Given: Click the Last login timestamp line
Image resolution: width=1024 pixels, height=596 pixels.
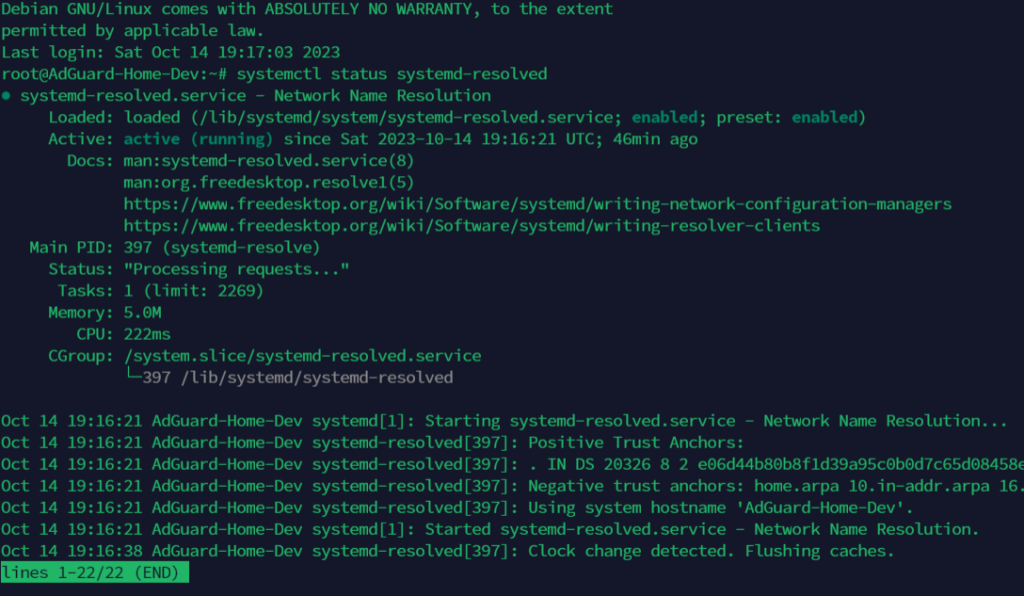Looking at the screenshot, I should [x=170, y=52].
